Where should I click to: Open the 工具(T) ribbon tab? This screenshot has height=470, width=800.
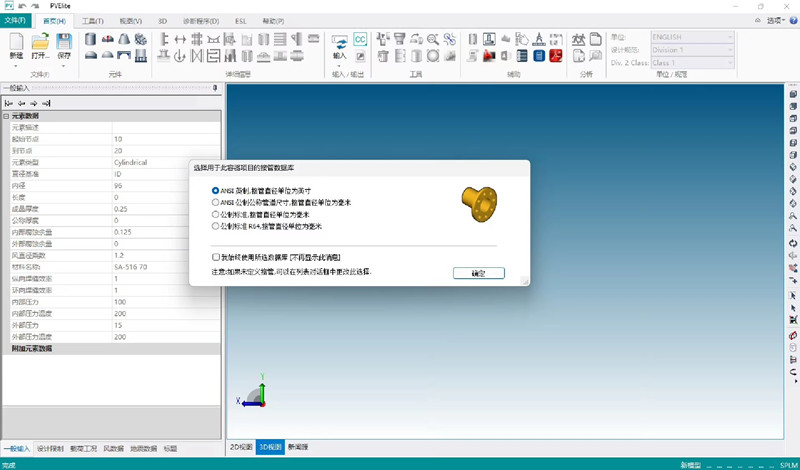[92, 20]
